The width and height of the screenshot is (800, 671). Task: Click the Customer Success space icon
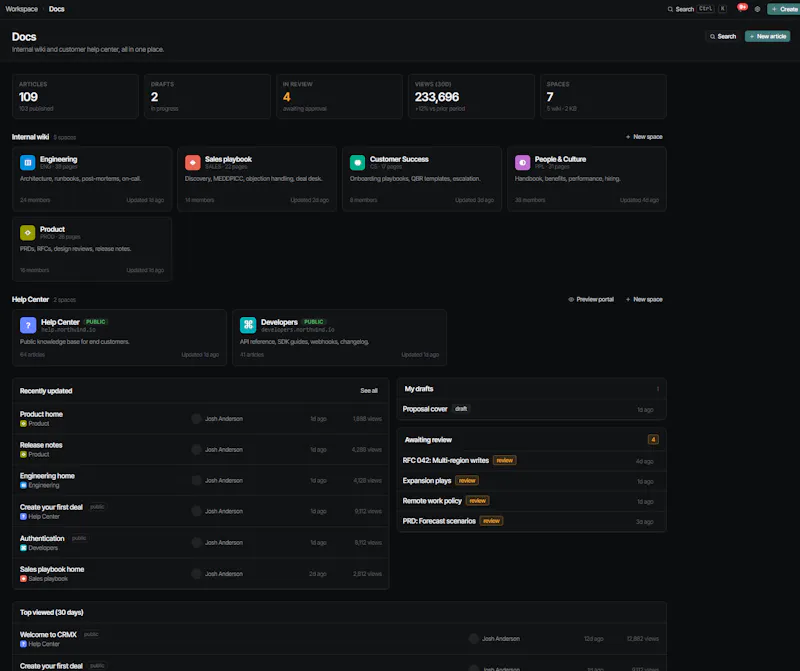[x=357, y=162]
